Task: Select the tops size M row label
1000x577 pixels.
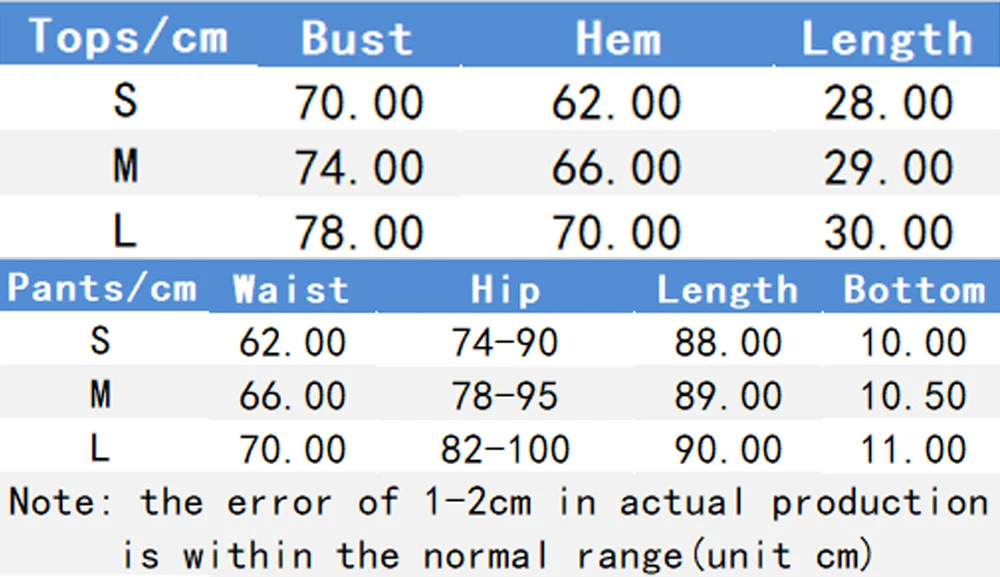Action: (125, 166)
